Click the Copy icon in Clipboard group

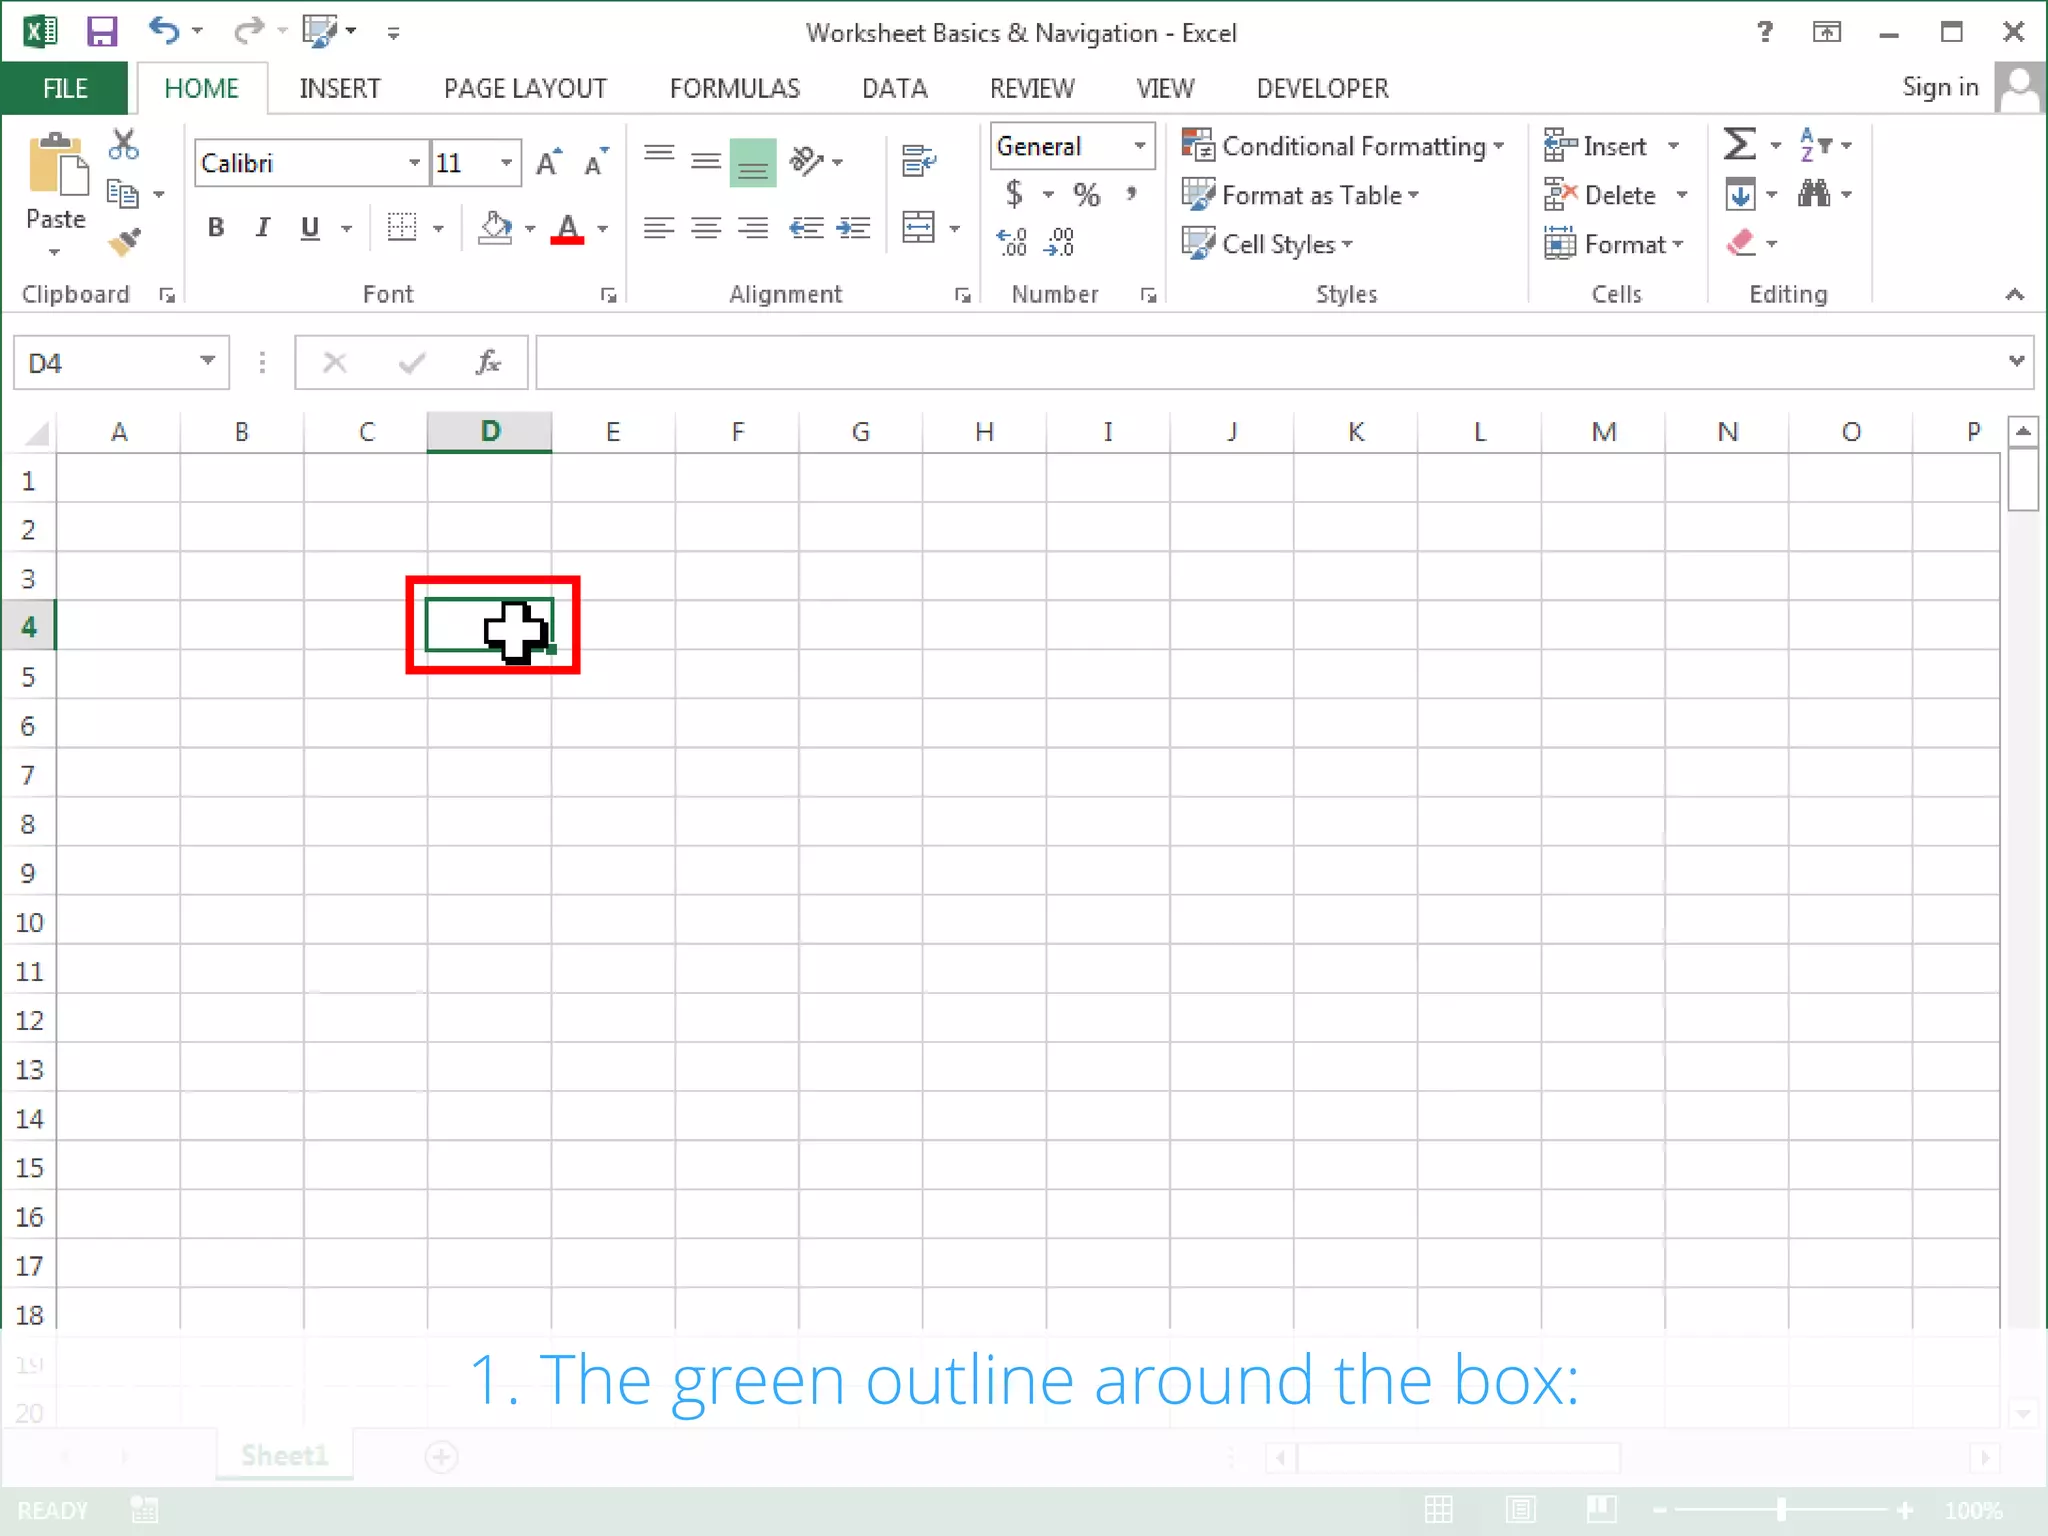122,194
